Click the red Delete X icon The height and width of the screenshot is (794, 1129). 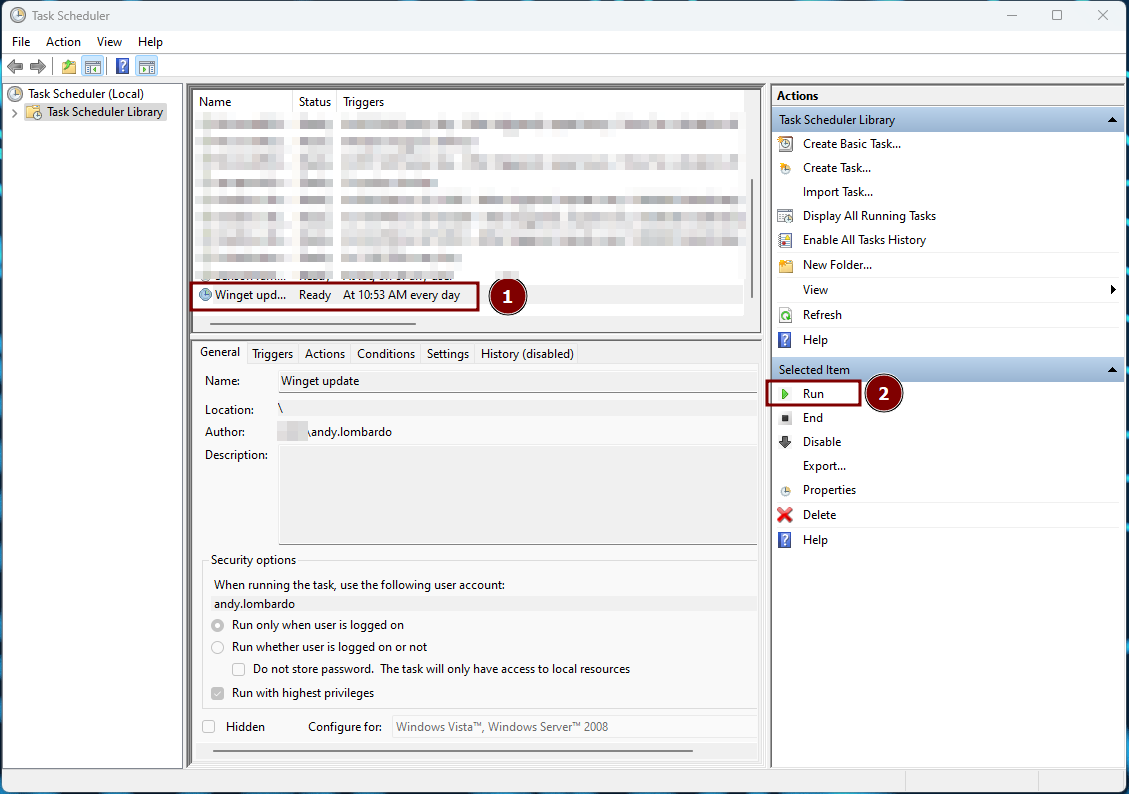(x=785, y=515)
